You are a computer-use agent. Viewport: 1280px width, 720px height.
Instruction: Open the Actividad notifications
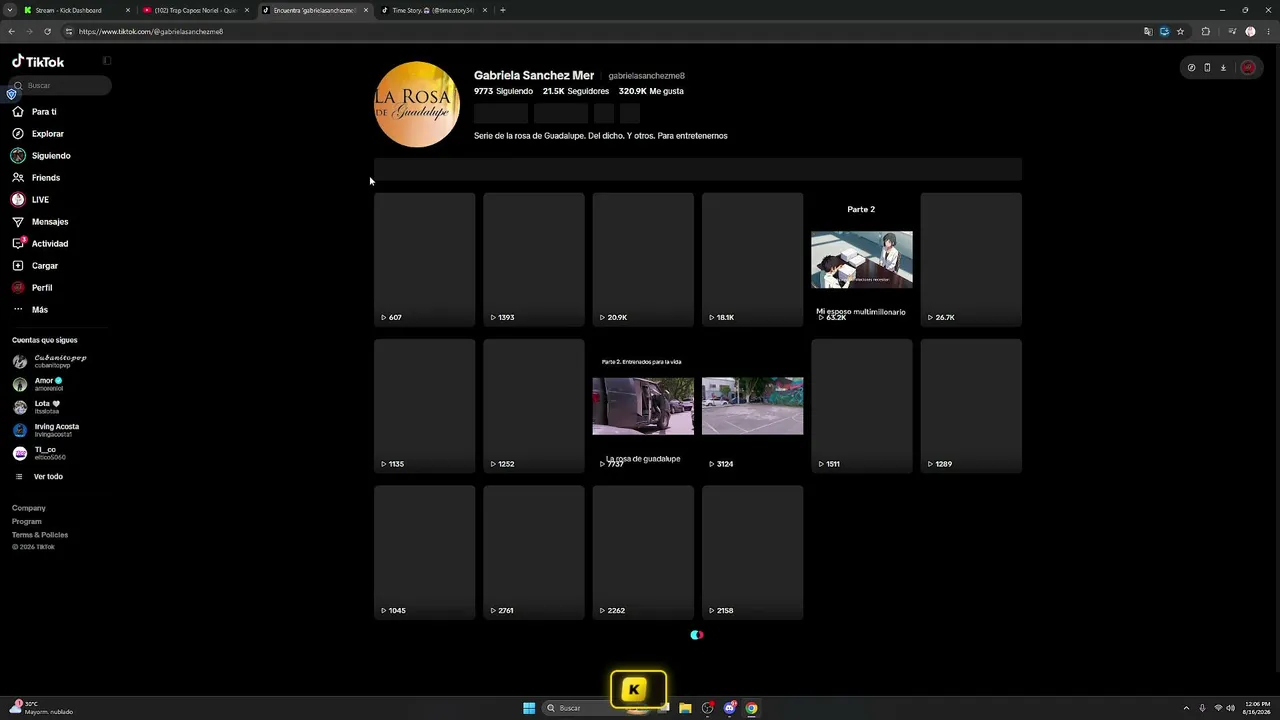point(40,244)
